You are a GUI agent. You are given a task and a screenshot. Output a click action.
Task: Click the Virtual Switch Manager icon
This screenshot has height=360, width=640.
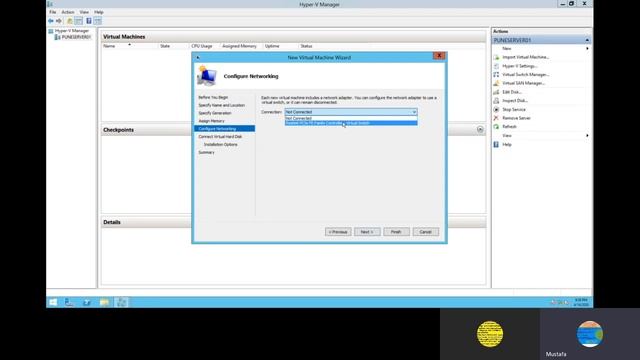[x=496, y=75]
